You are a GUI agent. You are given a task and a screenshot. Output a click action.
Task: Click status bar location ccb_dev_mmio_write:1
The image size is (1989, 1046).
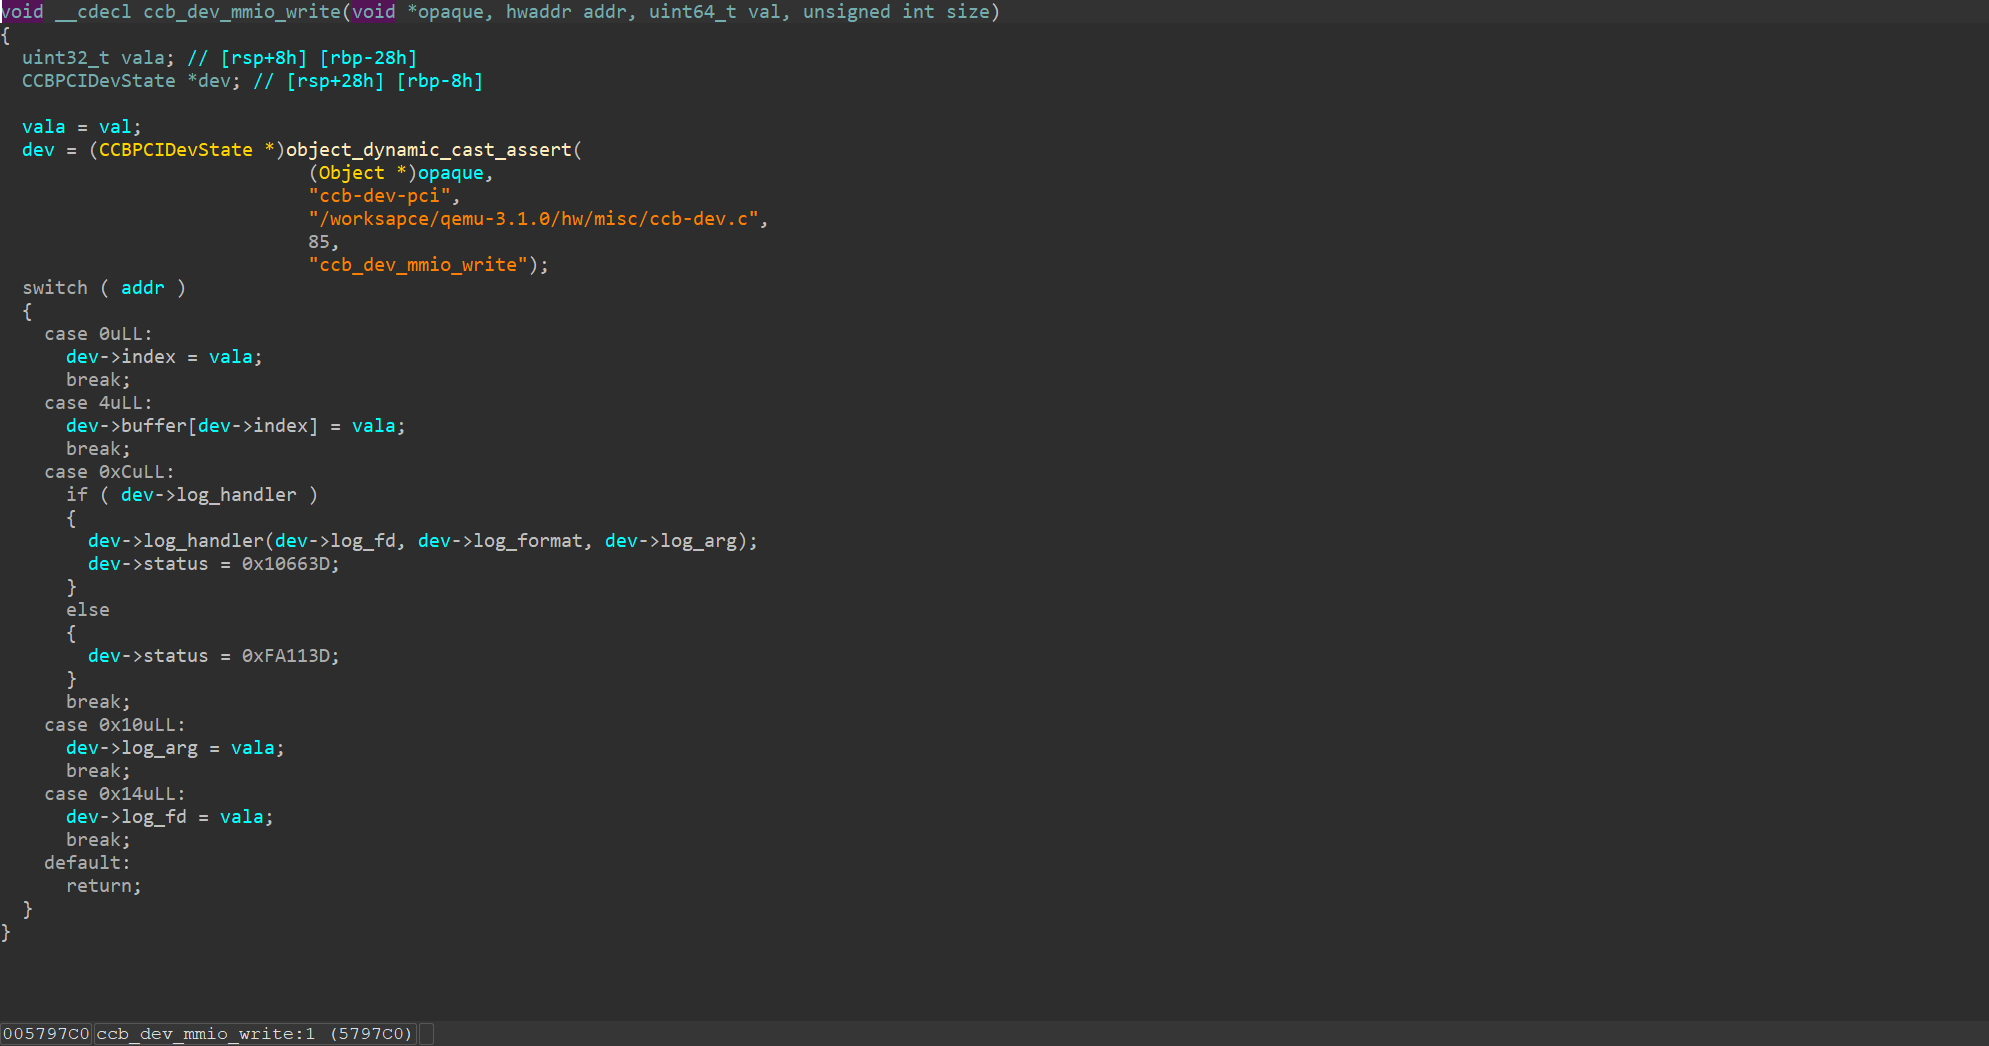[x=205, y=1034]
